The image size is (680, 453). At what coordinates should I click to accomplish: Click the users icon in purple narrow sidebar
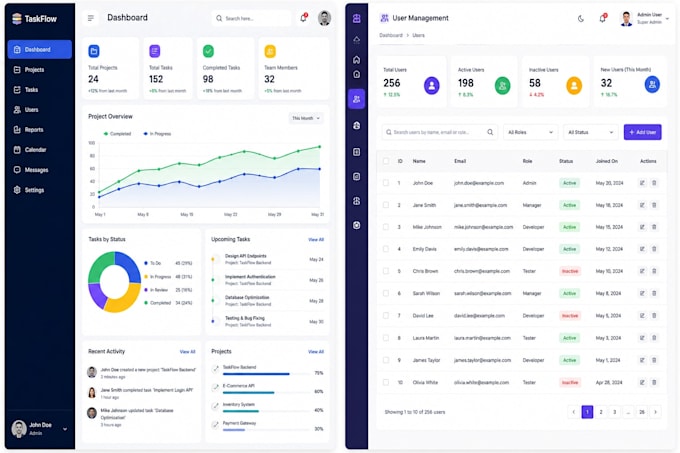point(356,99)
